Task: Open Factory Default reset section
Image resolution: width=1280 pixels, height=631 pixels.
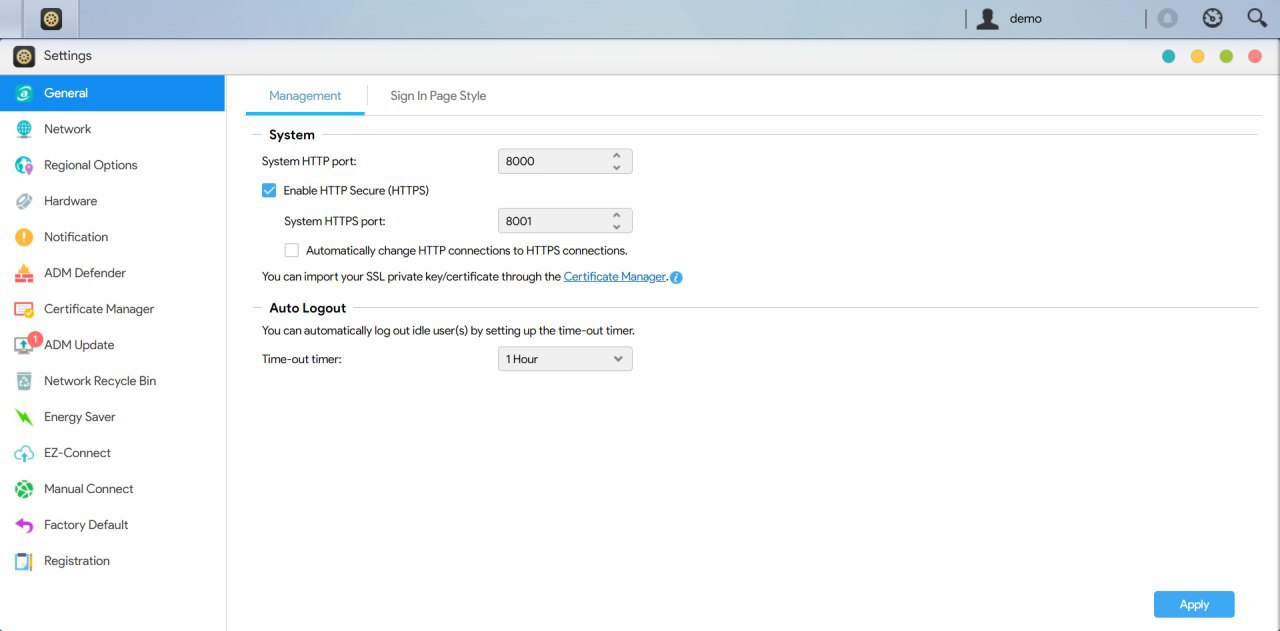Action: pyautogui.click(x=85, y=525)
